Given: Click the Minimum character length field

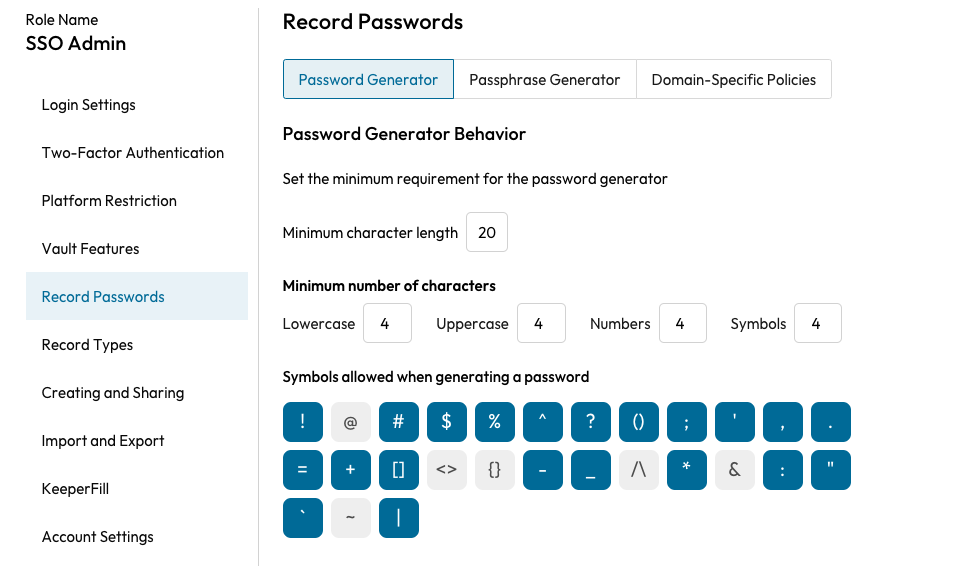Looking at the screenshot, I should pyautogui.click(x=487, y=233).
